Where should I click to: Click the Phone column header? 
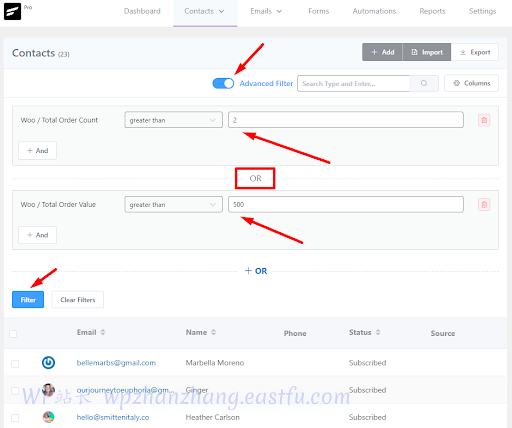tap(295, 333)
